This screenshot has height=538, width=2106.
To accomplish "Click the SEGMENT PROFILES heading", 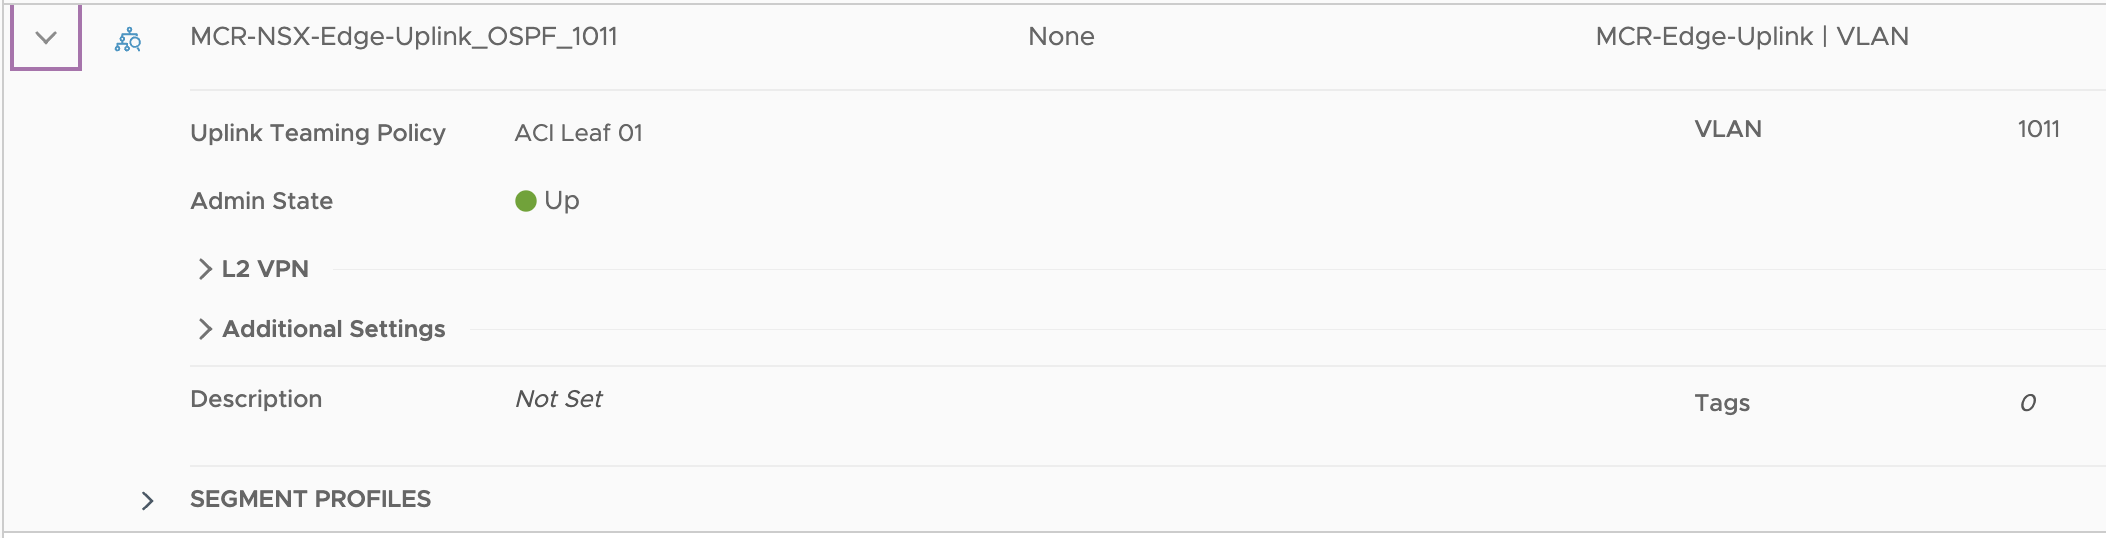I will click(x=311, y=499).
